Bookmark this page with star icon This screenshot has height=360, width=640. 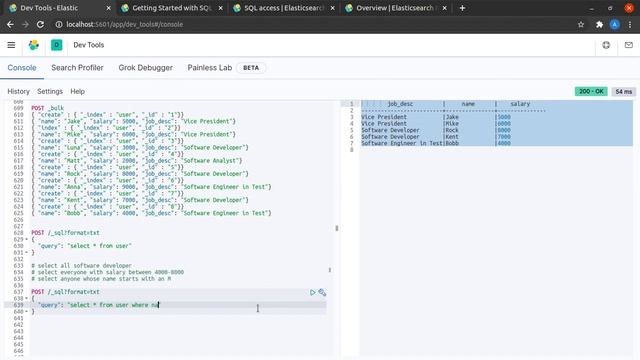pos(581,24)
